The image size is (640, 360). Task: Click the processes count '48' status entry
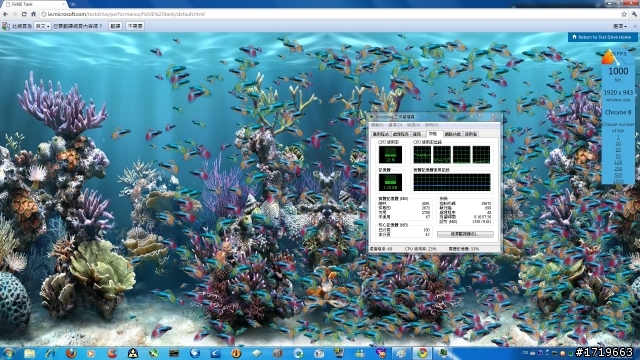point(381,249)
